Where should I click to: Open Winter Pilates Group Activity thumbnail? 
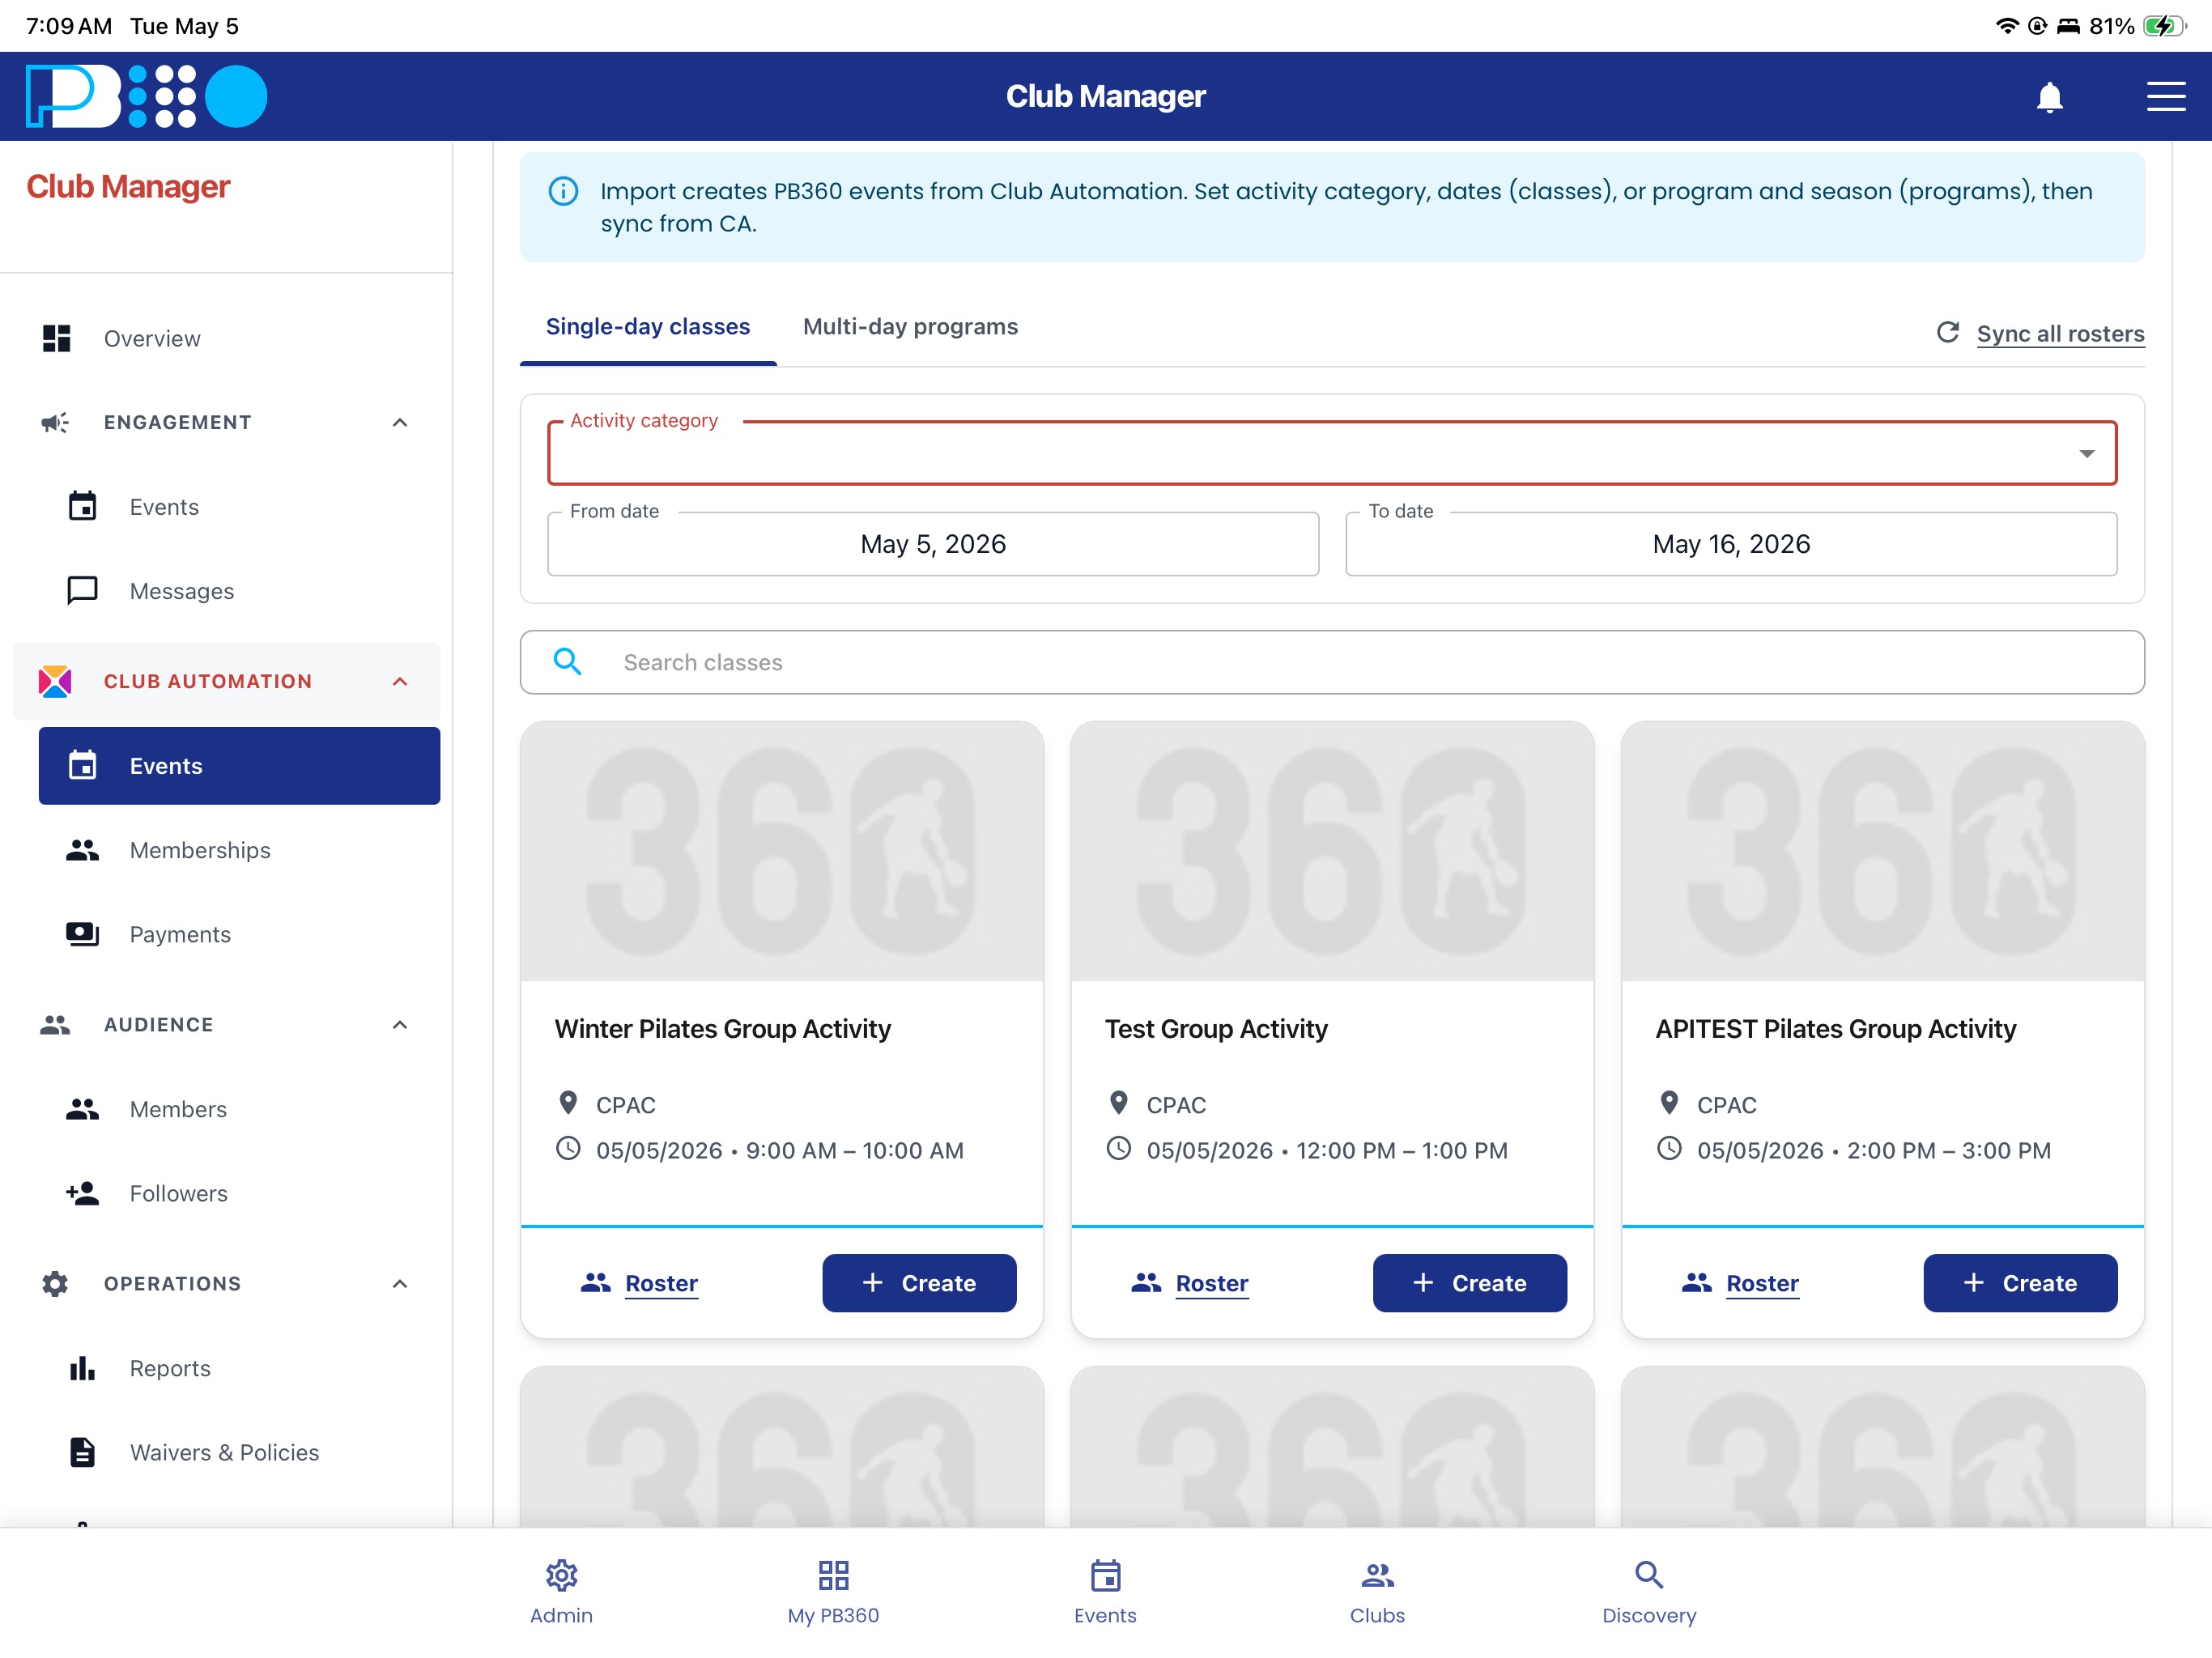(782, 851)
